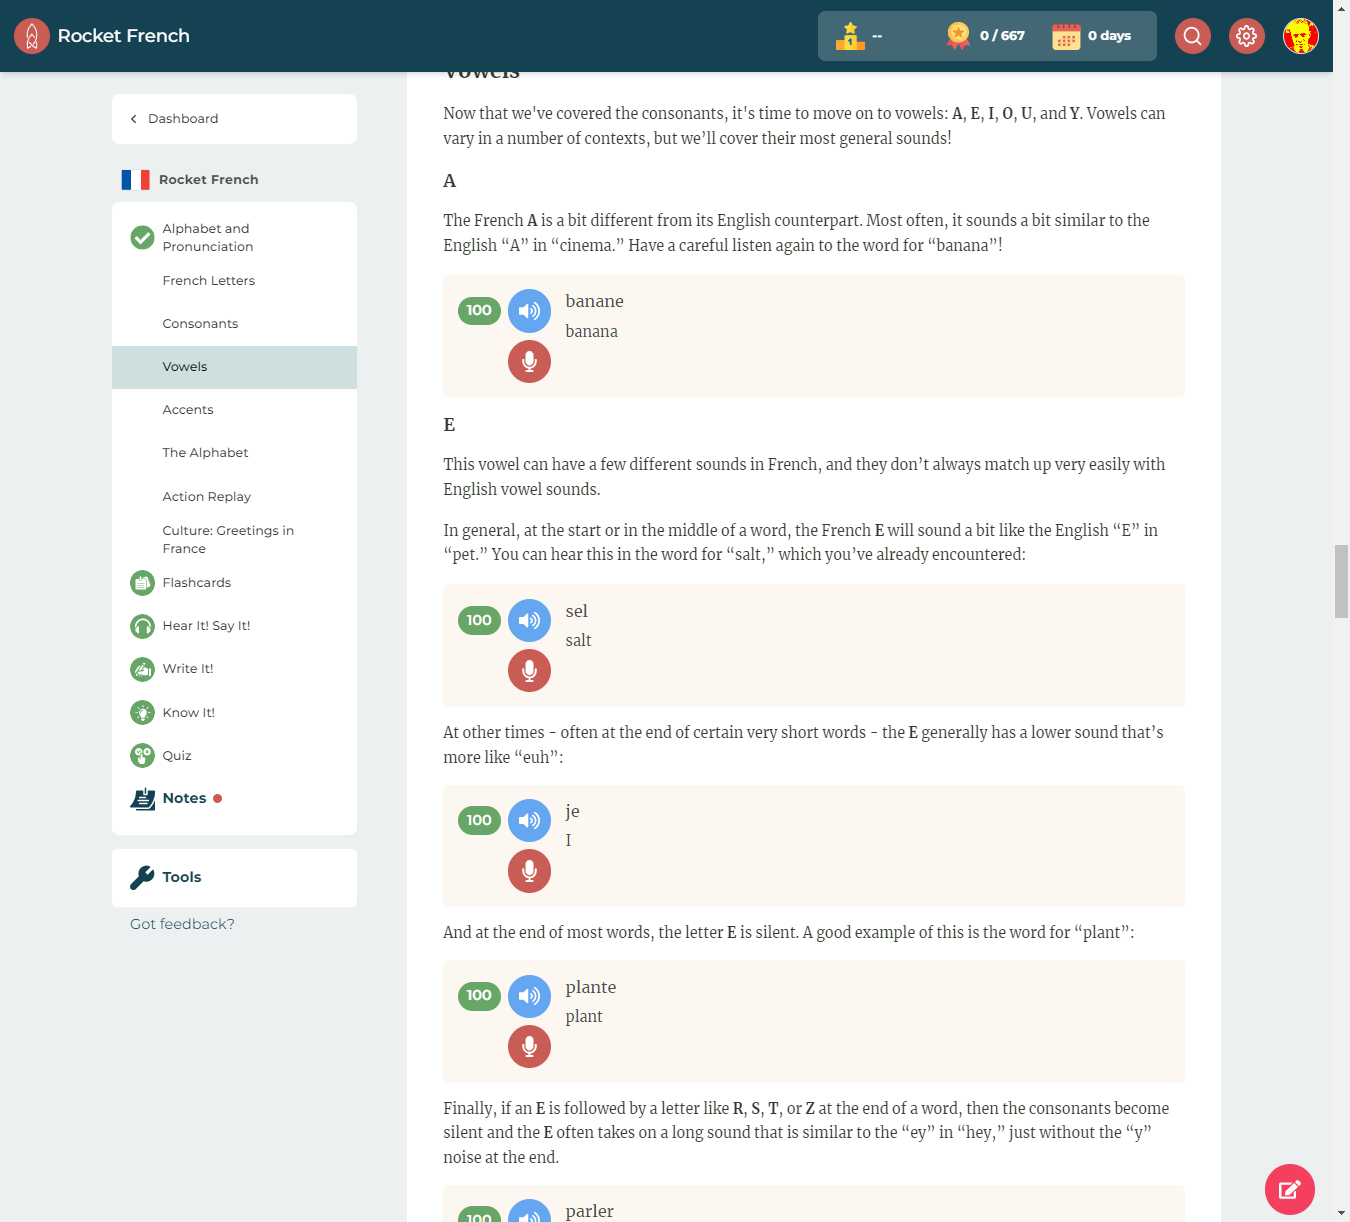
Task: Record pronunciation for banane
Action: coord(530,361)
